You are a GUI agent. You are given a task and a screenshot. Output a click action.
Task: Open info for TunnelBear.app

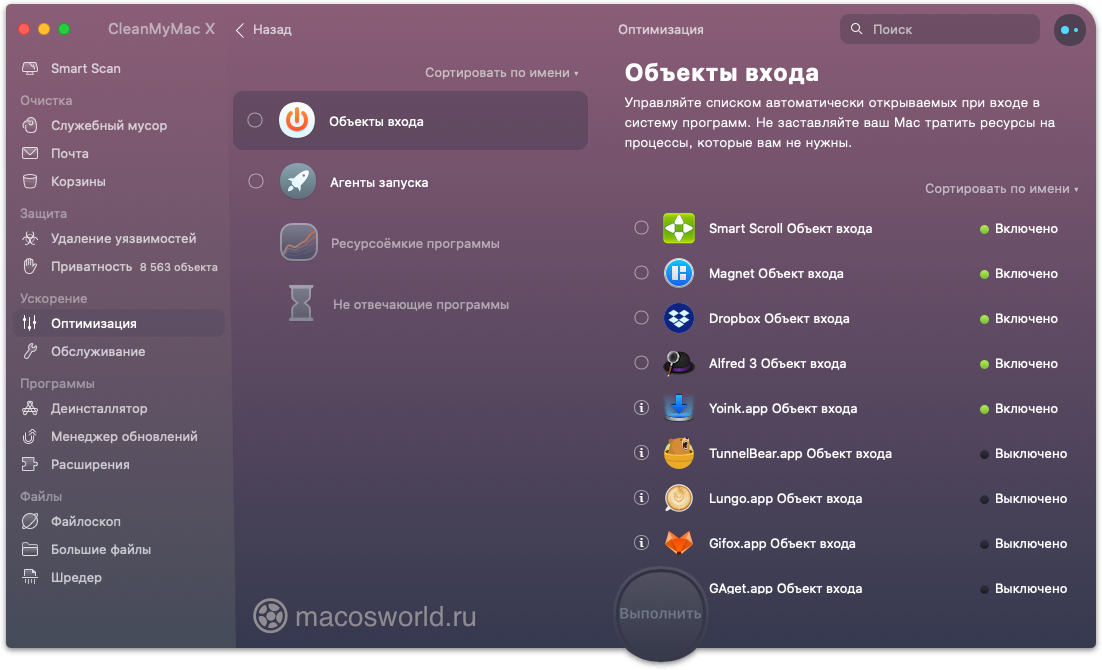pyautogui.click(x=641, y=453)
